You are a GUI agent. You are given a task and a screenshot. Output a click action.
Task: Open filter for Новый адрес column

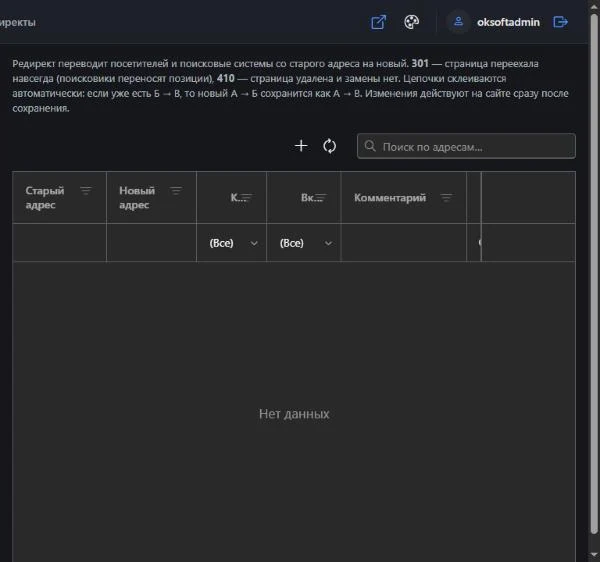click(x=176, y=191)
